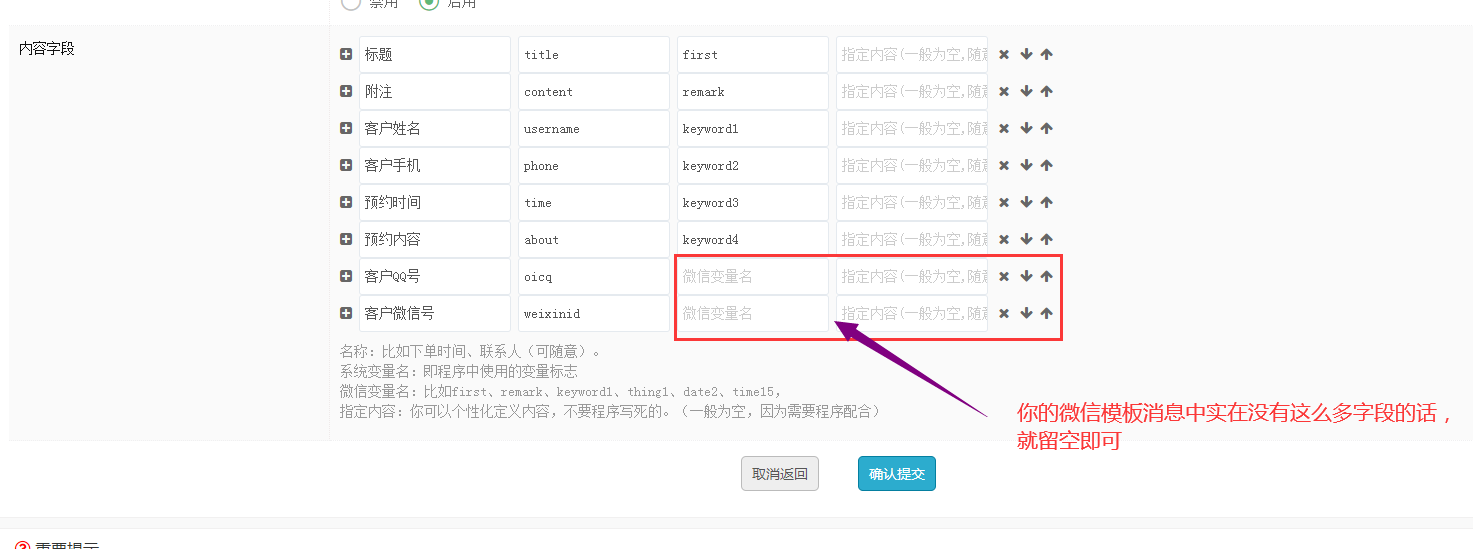Focus the empty 微信变量名 field for 客户QQ号
The image size is (1473, 549).
coord(752,277)
